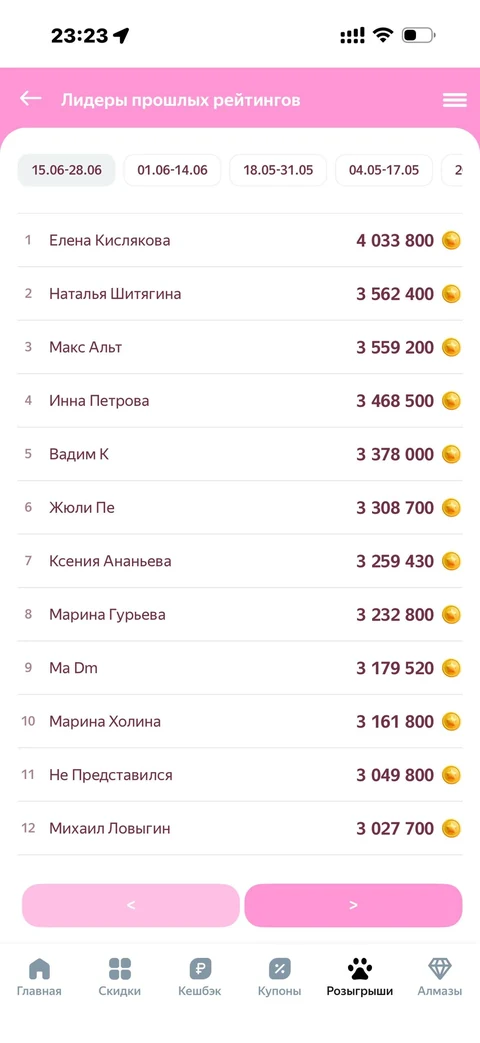
Task: Open the Главная home icon
Action: (x=39, y=968)
